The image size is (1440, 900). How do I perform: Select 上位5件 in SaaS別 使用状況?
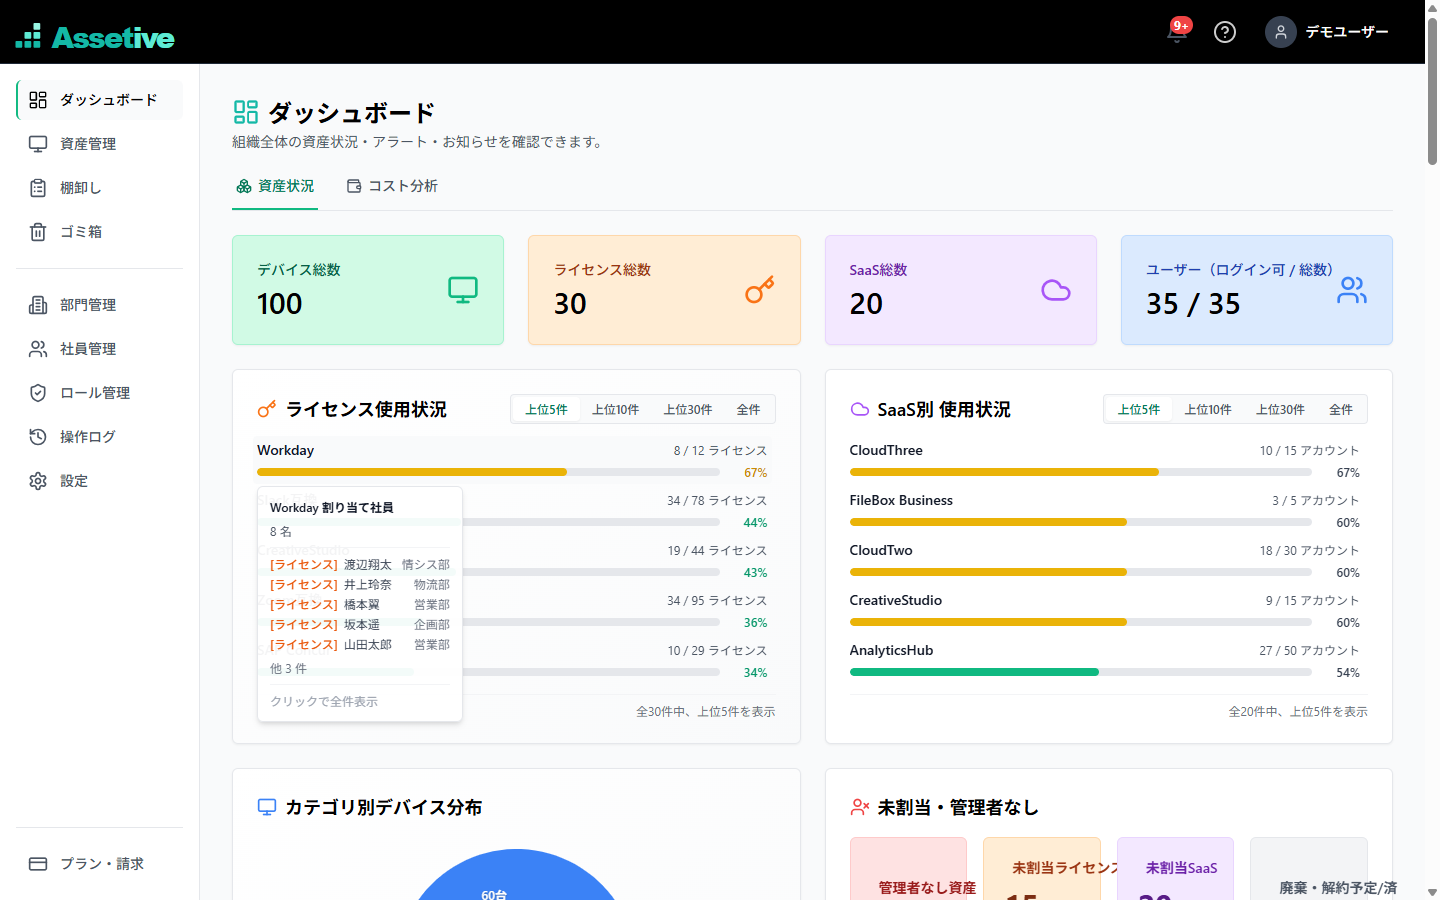point(1139,410)
